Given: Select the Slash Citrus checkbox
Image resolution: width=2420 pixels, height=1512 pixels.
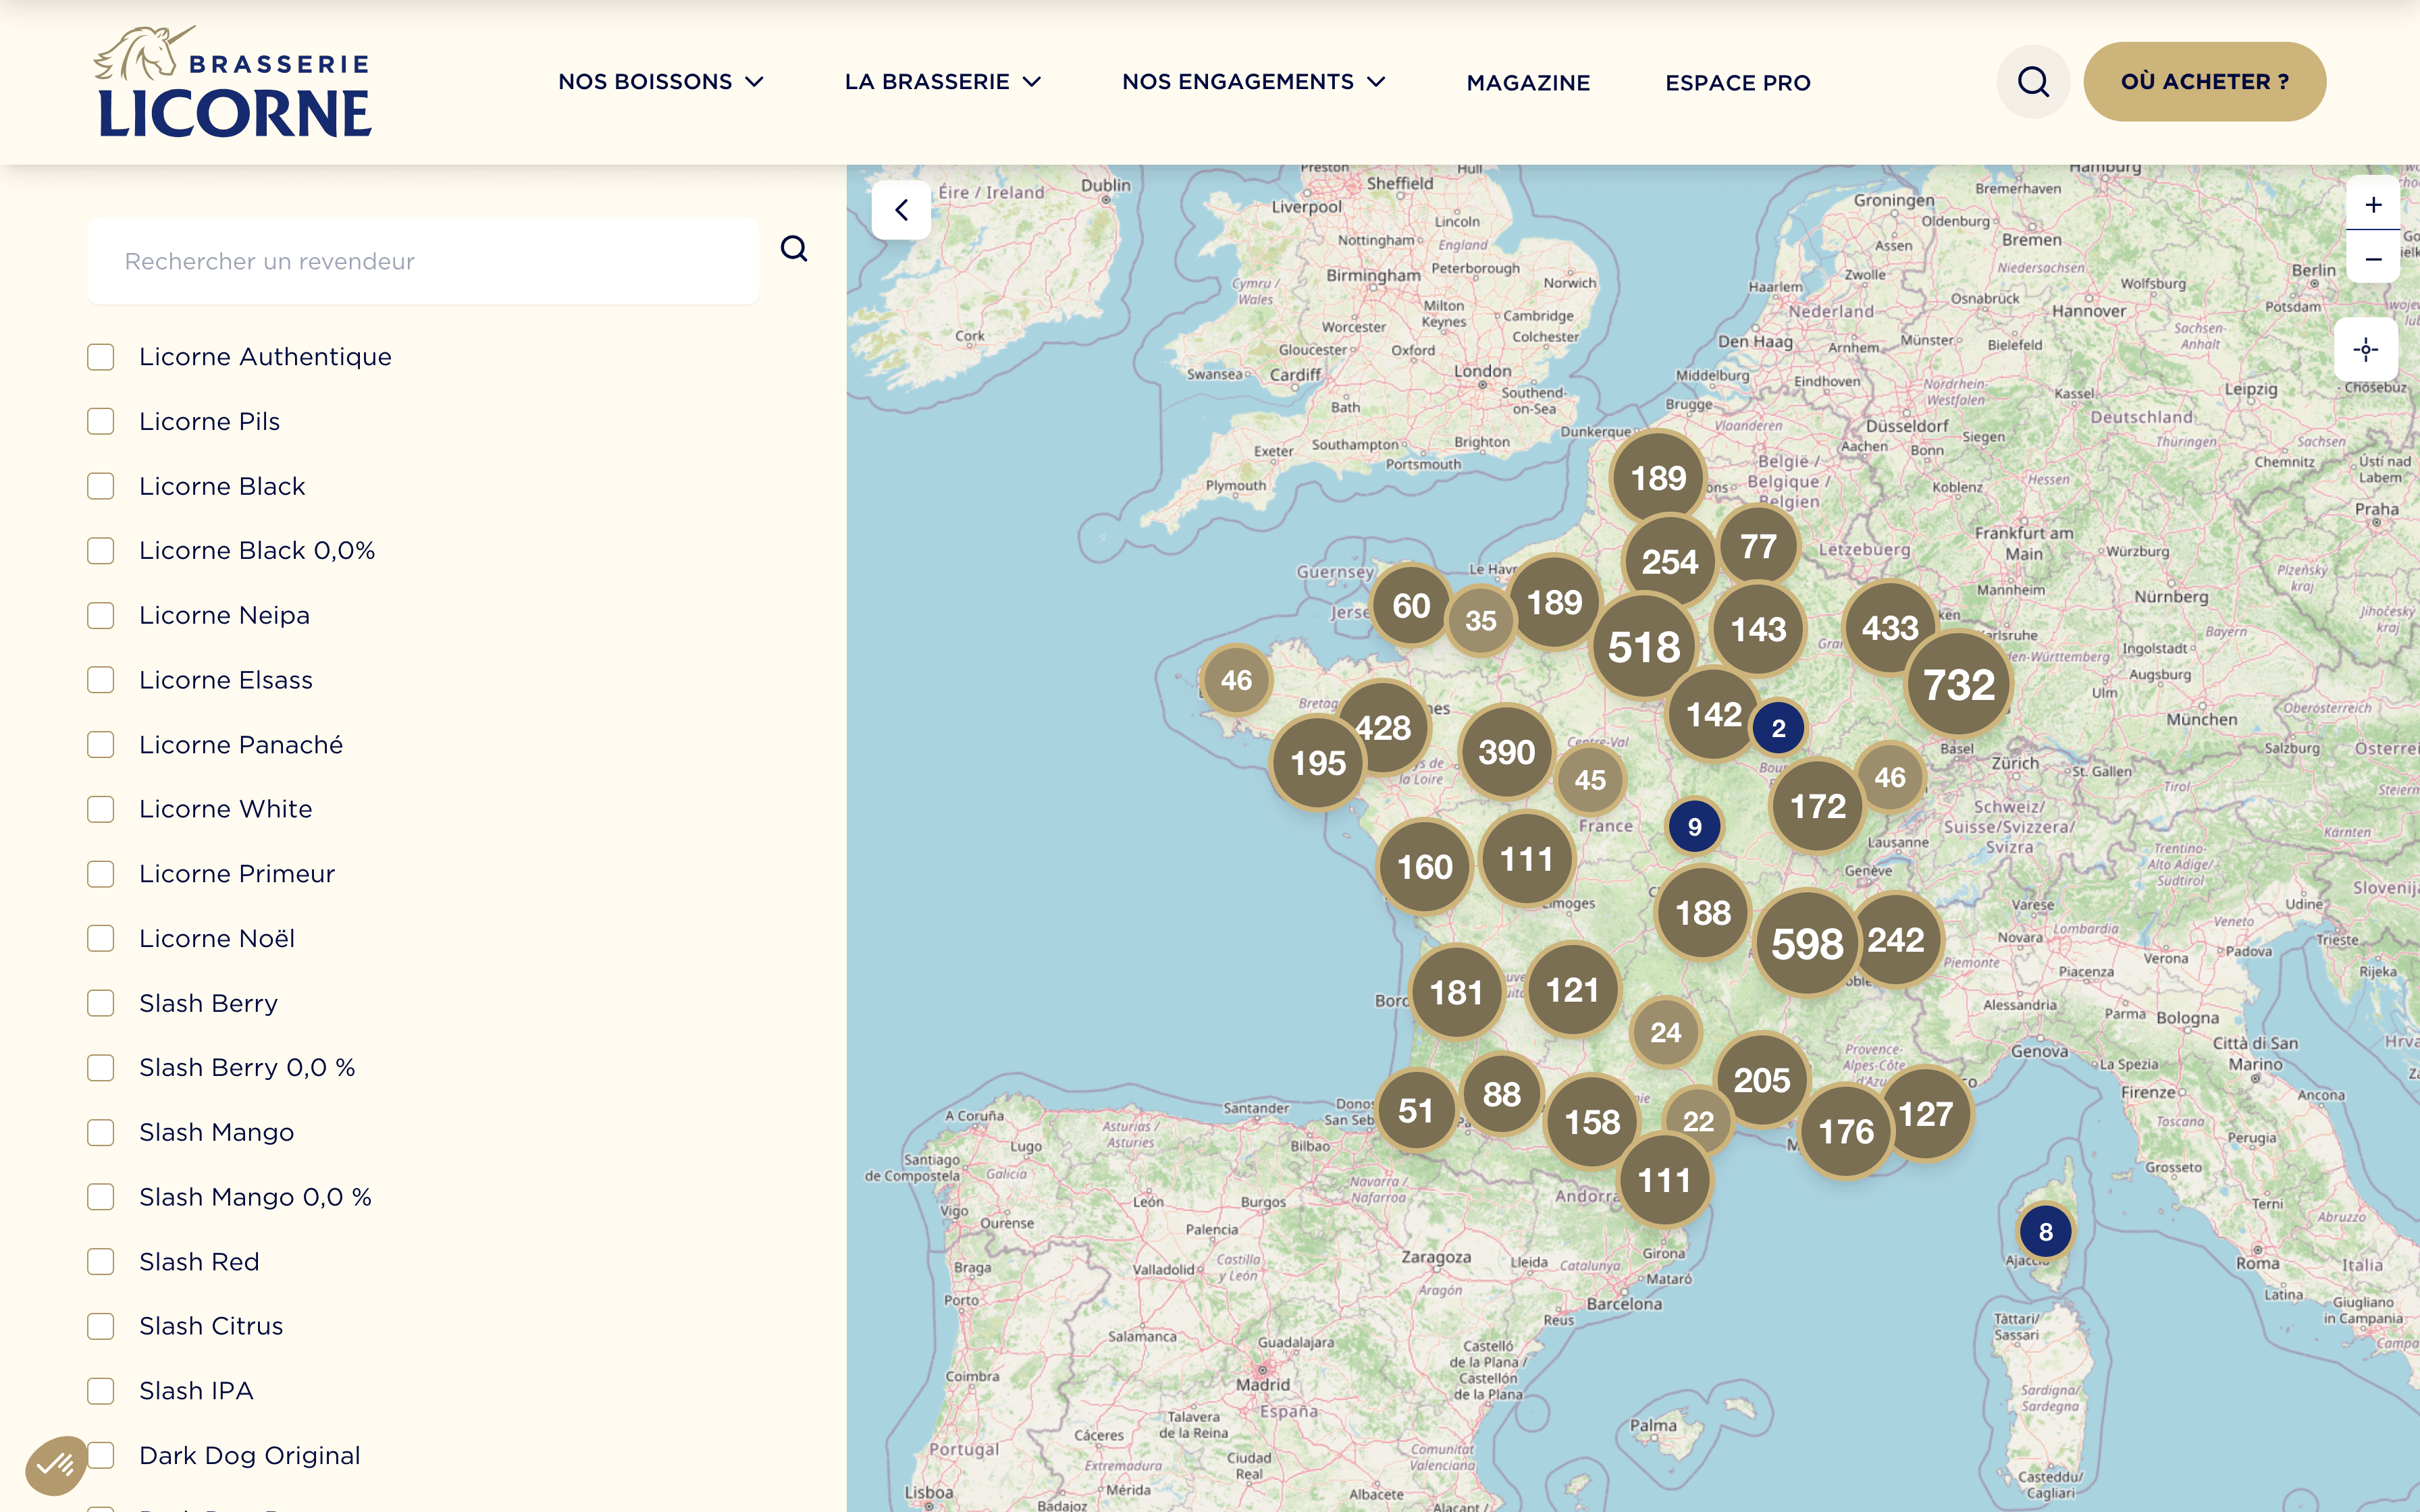Looking at the screenshot, I should 100,1326.
